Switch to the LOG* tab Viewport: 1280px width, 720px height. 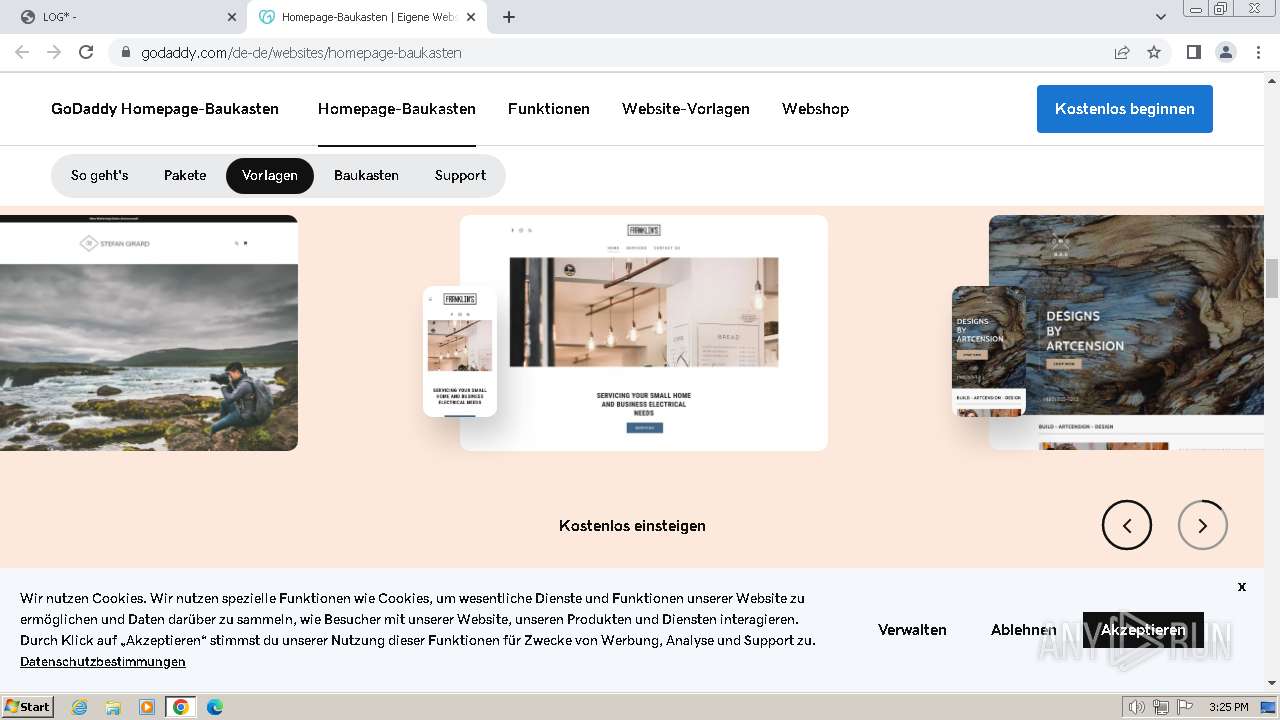128,17
